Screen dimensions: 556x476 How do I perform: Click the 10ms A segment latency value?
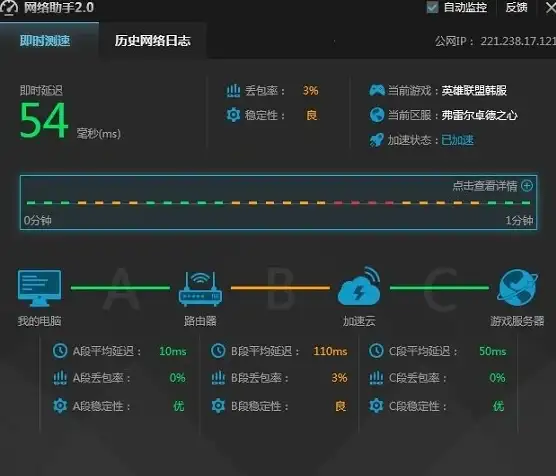173,351
